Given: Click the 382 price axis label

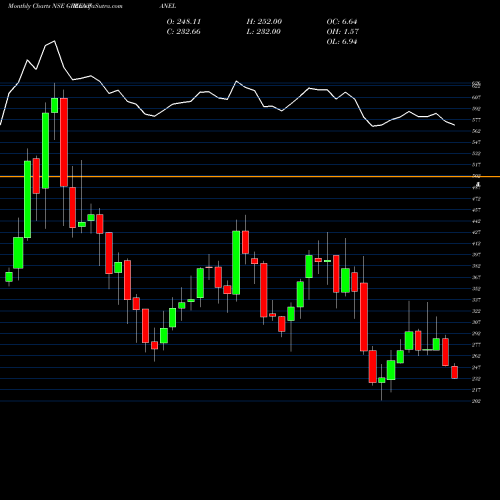Looking at the screenshot, I should coord(476,266).
